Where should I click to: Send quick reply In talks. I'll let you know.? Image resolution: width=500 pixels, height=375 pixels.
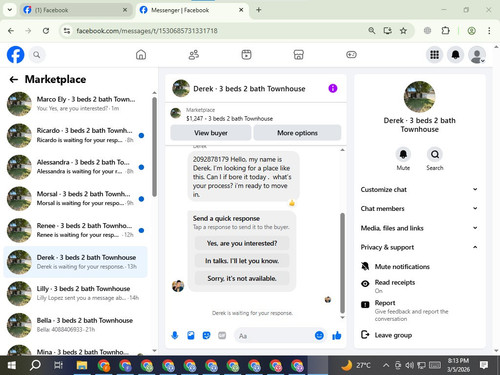242,261
